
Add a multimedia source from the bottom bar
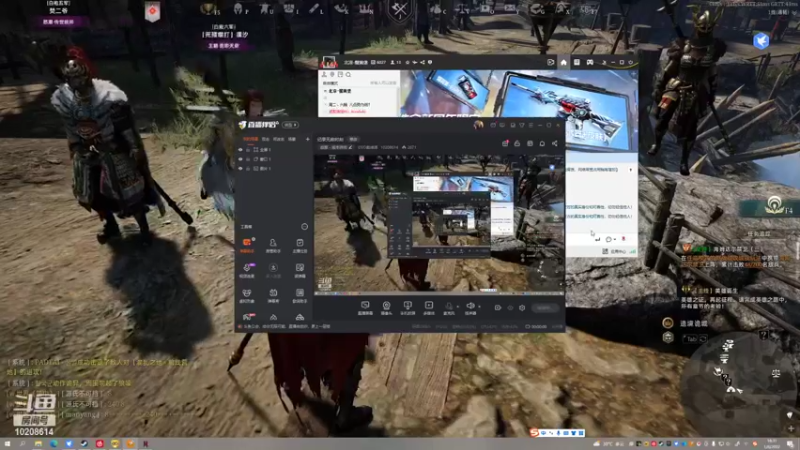click(x=429, y=308)
